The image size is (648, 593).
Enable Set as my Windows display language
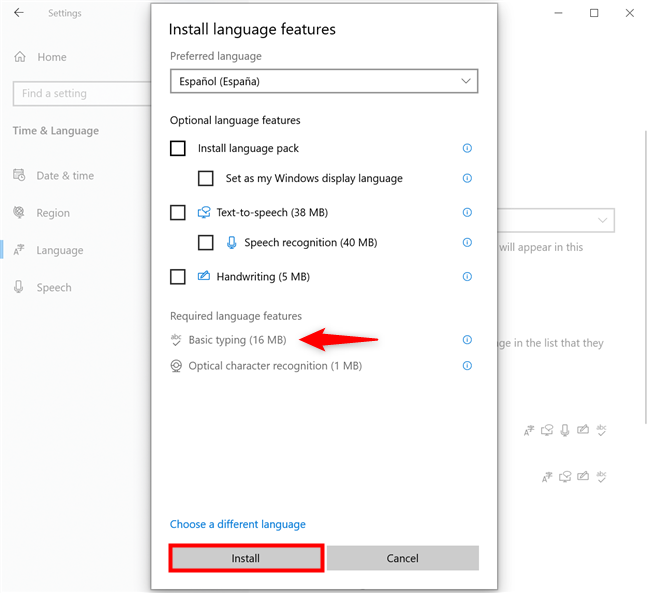(205, 179)
